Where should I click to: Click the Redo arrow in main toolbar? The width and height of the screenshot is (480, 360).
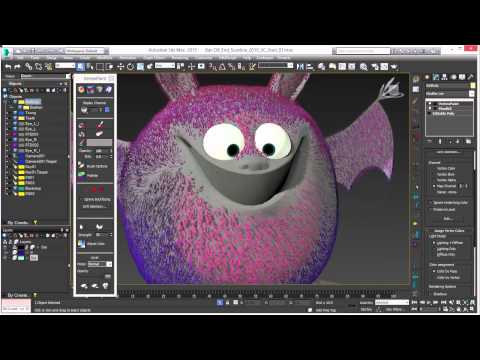(18, 67)
